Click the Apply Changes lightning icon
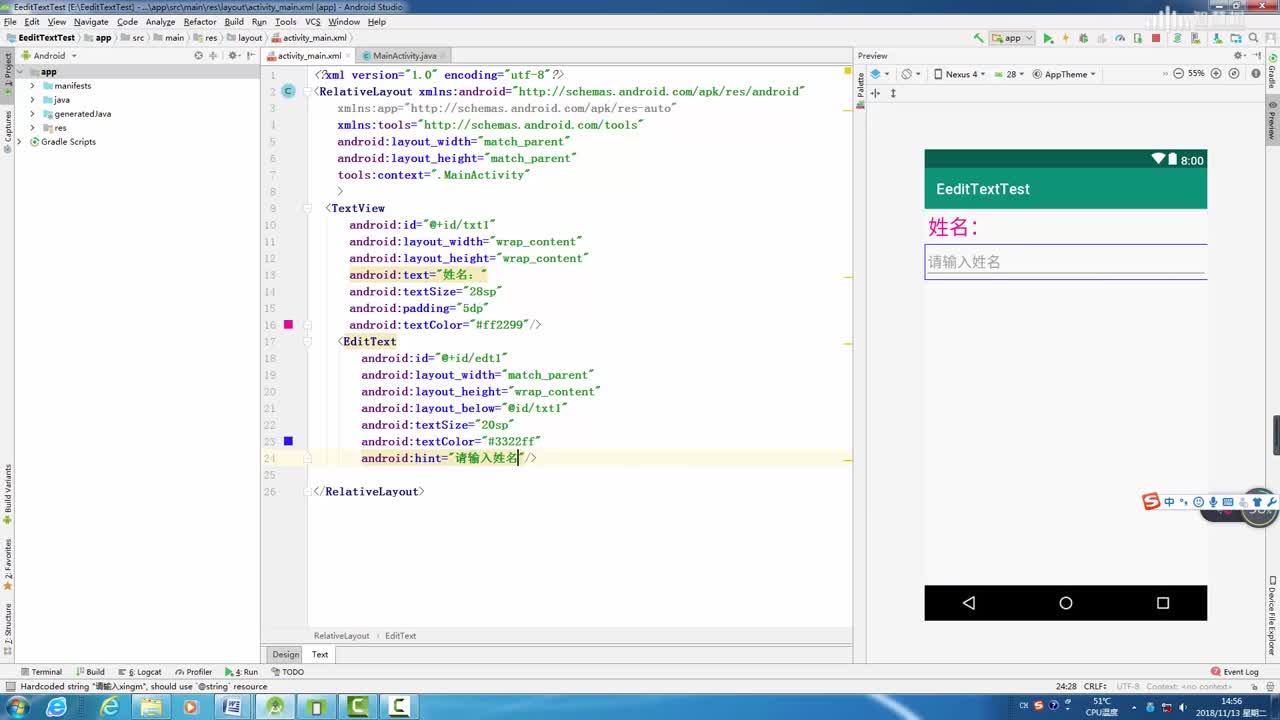The width and height of the screenshot is (1280, 720). point(1066,38)
